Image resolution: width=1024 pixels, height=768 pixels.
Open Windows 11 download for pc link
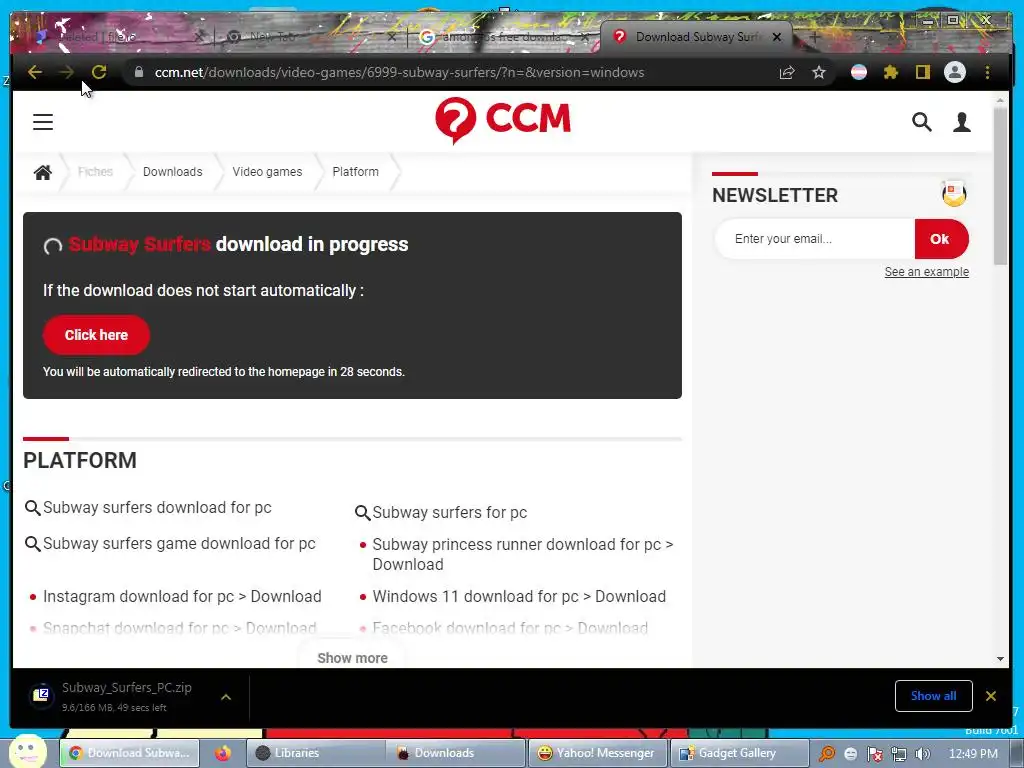coord(519,596)
